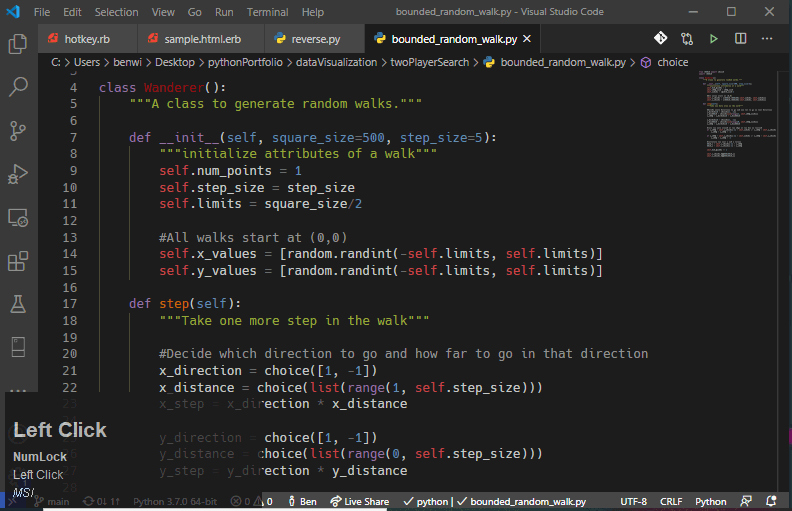The image size is (792, 511).
Task: Switch to the reverse.py tab
Action: point(314,39)
